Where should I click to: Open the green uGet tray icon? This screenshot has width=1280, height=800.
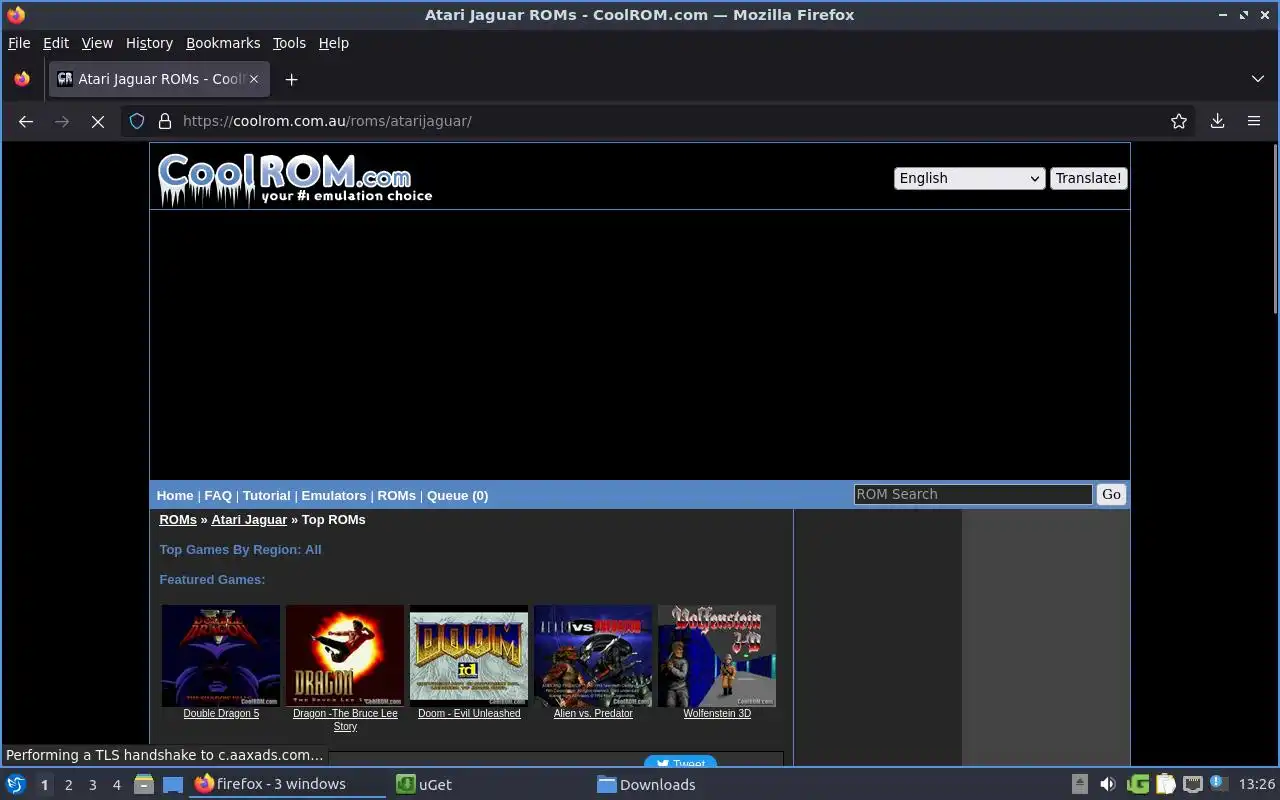point(1138,784)
